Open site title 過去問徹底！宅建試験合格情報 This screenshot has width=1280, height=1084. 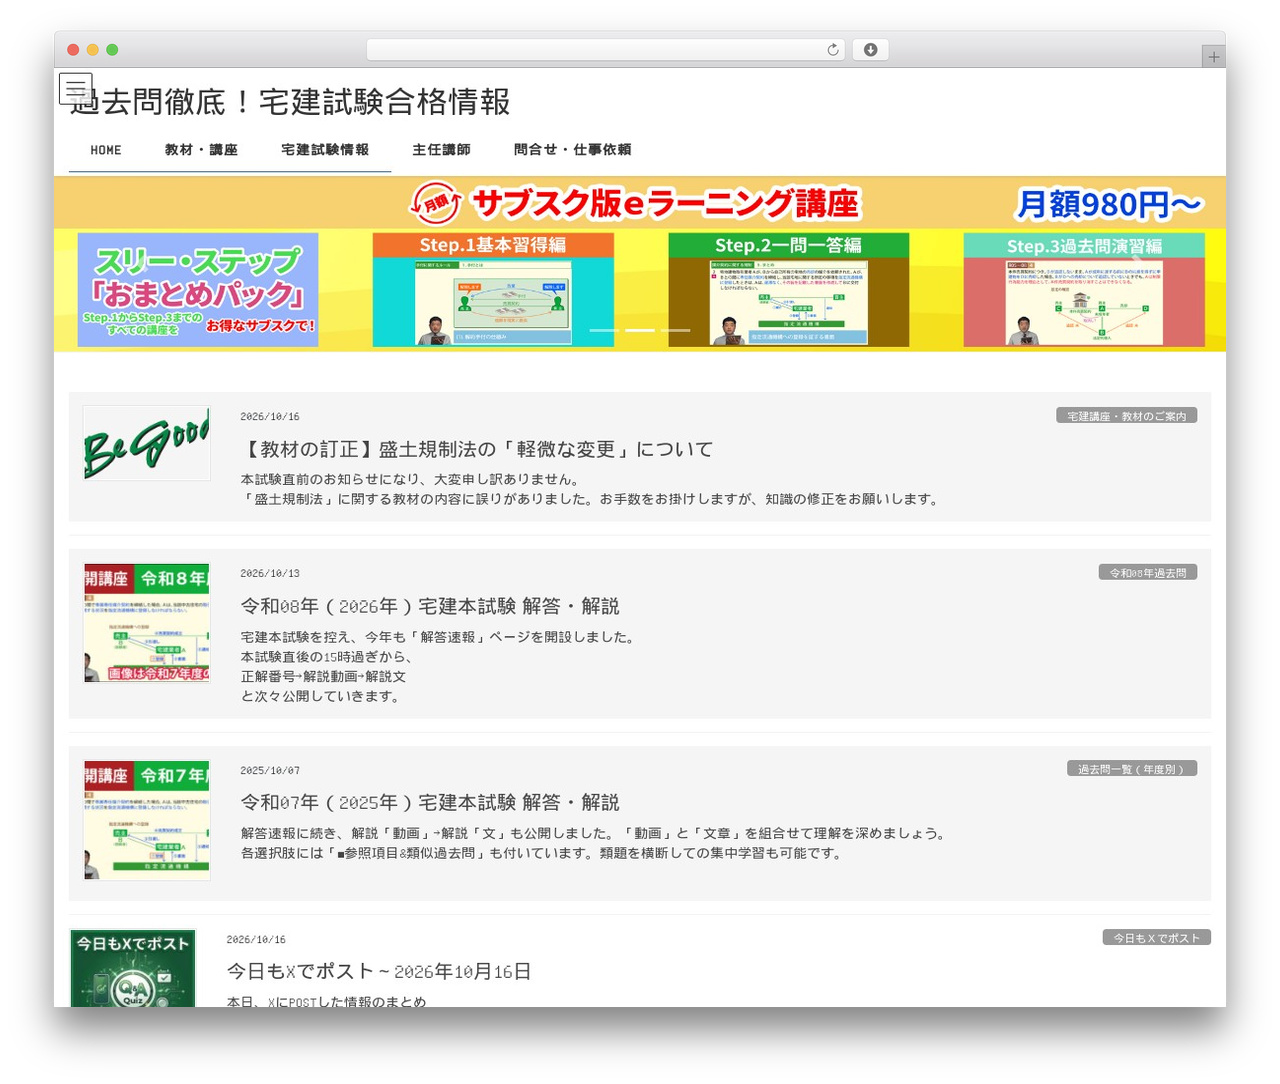coord(290,102)
